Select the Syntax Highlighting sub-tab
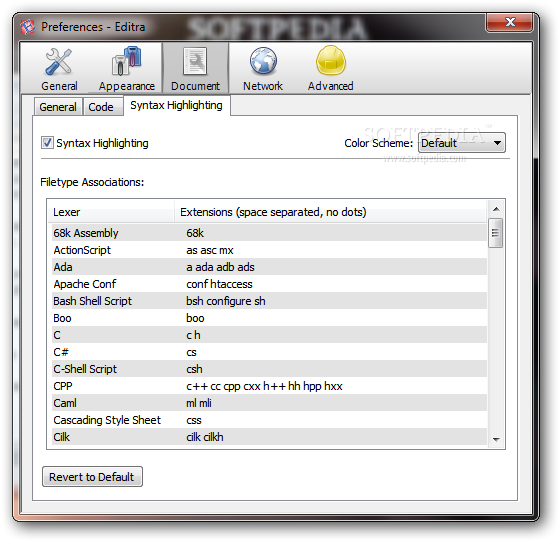The height and width of the screenshot is (542, 560). click(x=176, y=105)
